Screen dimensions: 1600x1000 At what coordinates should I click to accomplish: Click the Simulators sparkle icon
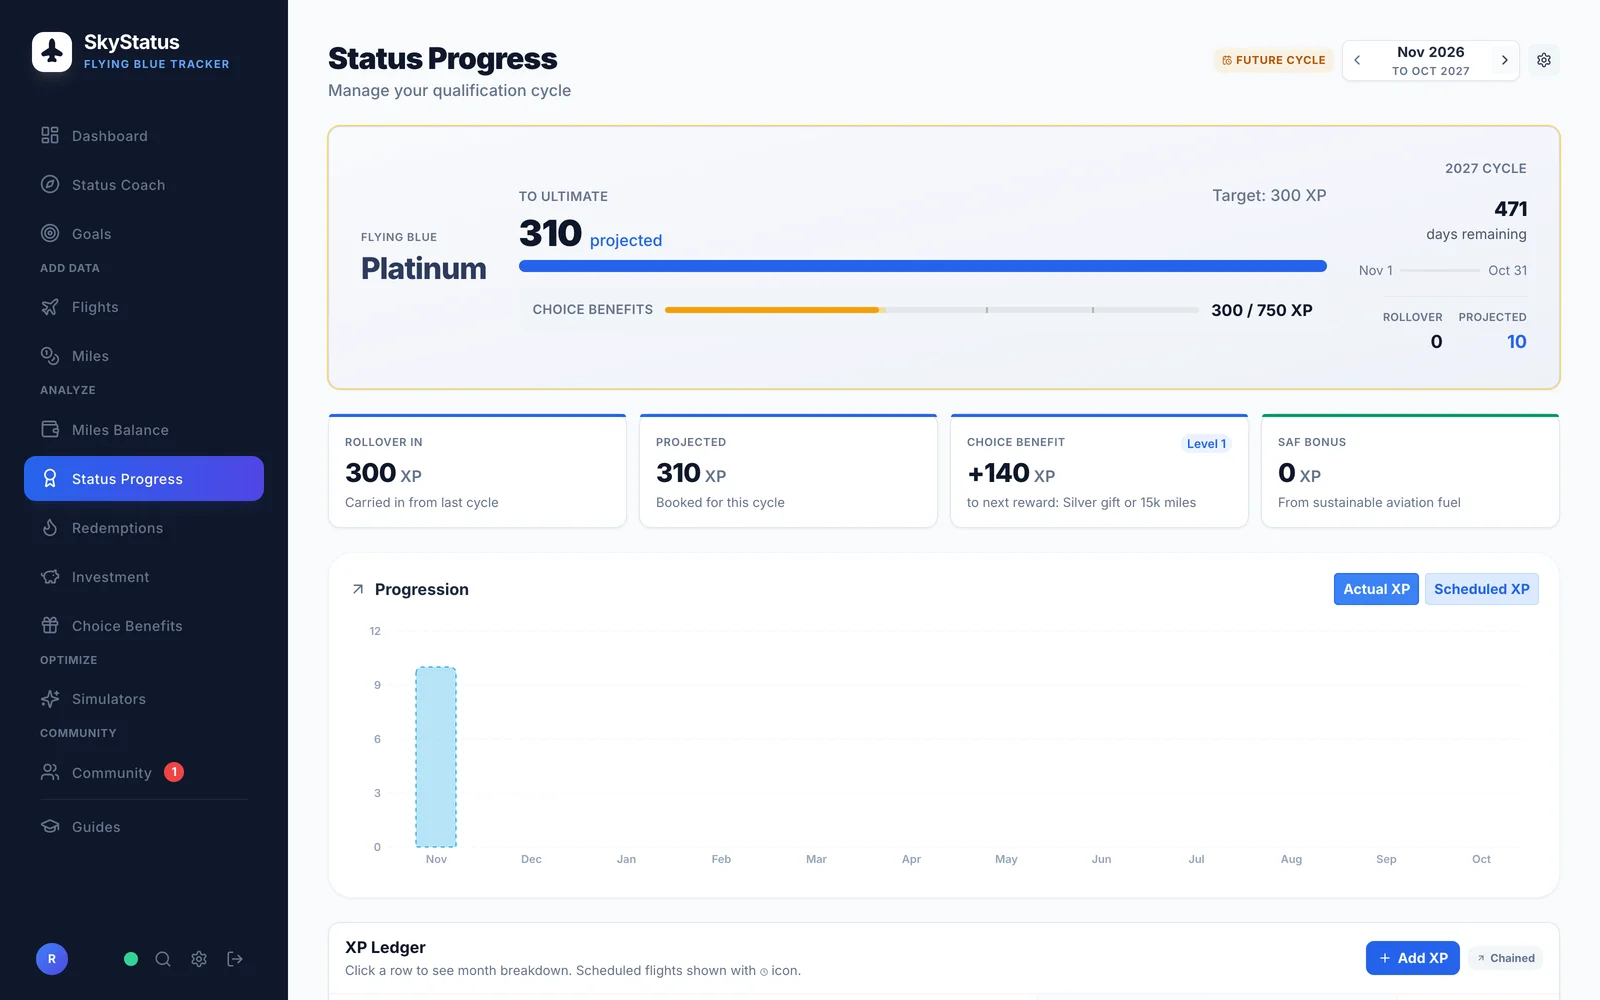point(50,698)
